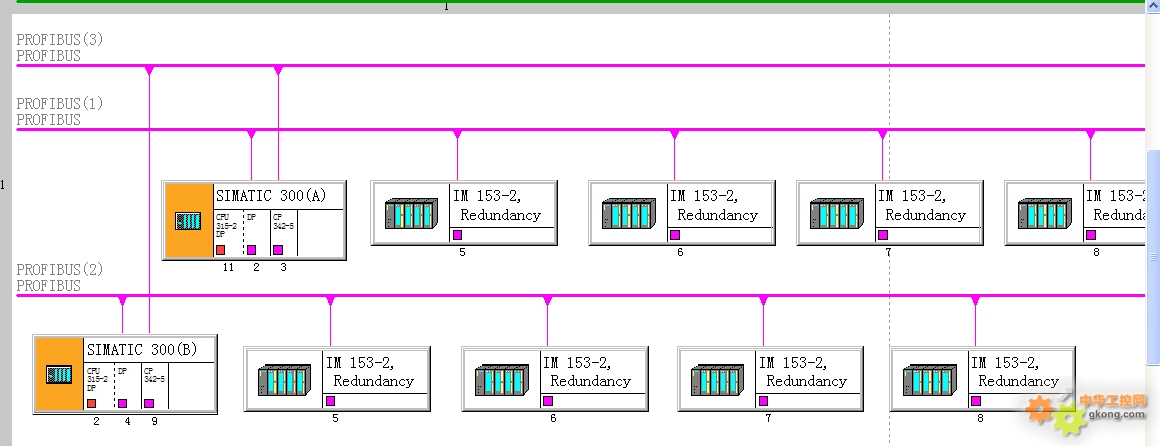Click the IM 153-2, Redundancy text of PROFIBUS(2) slave 7
The height and width of the screenshot is (446, 1160).
point(803,372)
